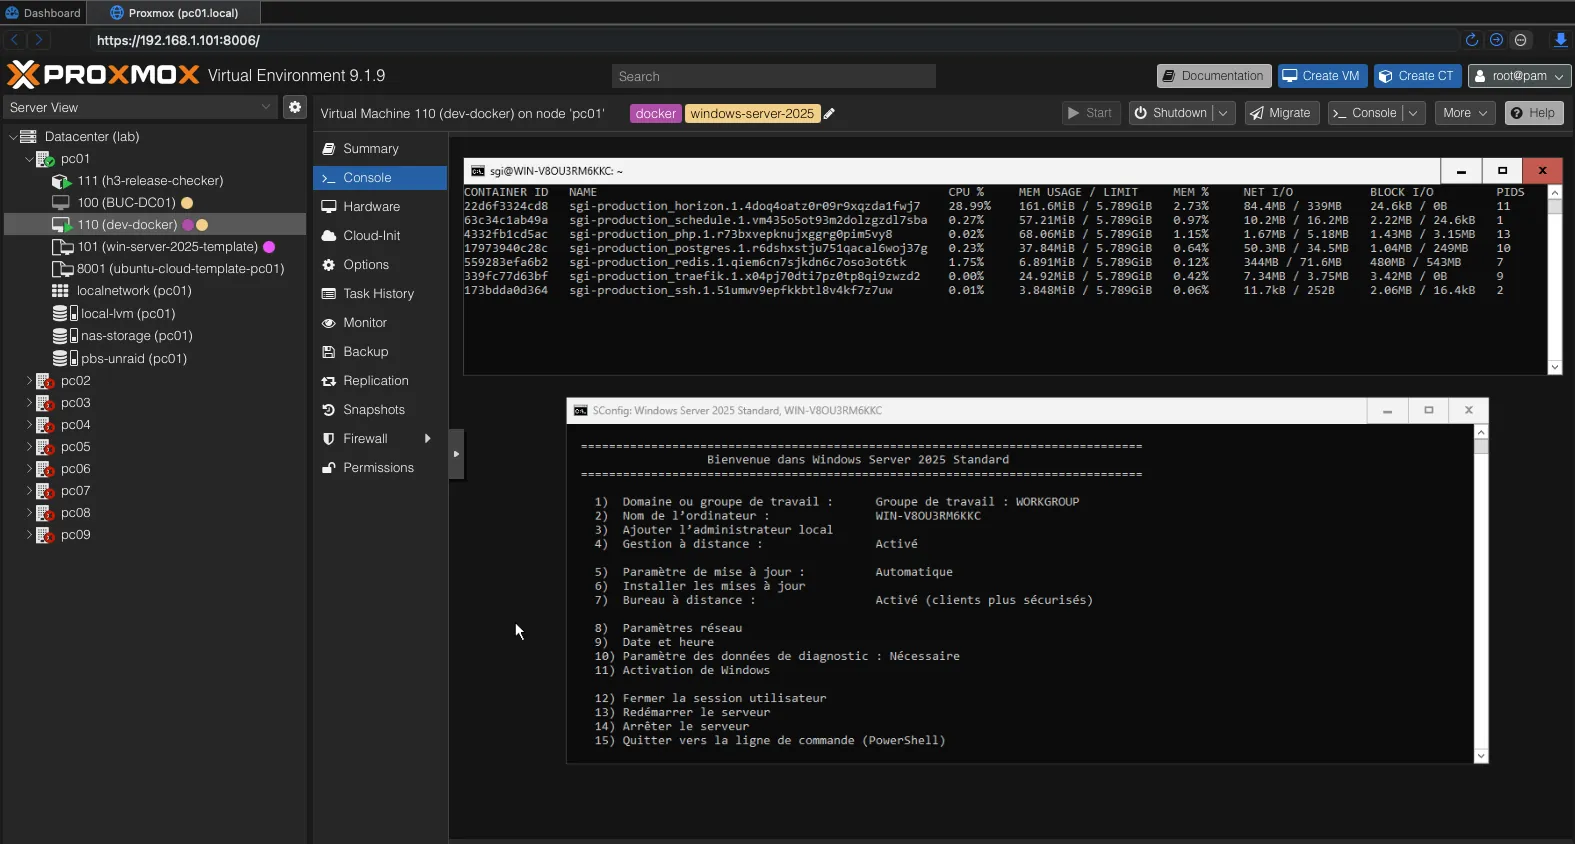Viewport: 1575px width, 844px height.
Task: Switch to Proxmox (pc01.local) browser tab
Action: [174, 13]
